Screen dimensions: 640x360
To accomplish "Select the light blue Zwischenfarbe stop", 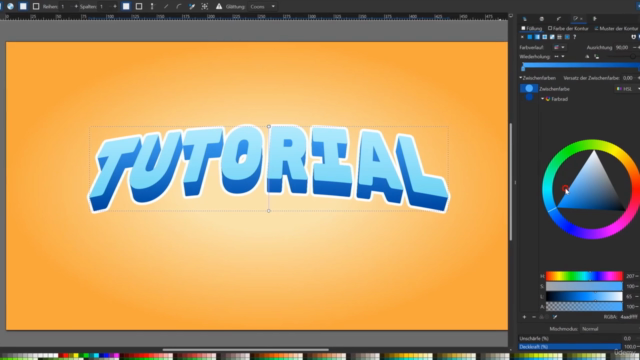I will 529,88.
